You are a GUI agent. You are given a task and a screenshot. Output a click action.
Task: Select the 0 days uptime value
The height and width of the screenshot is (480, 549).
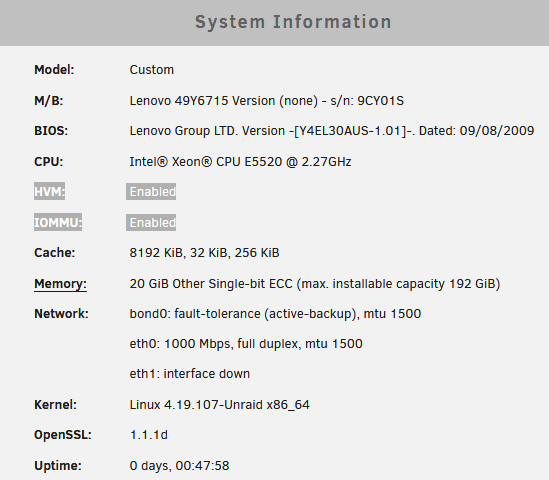[x=179, y=466]
